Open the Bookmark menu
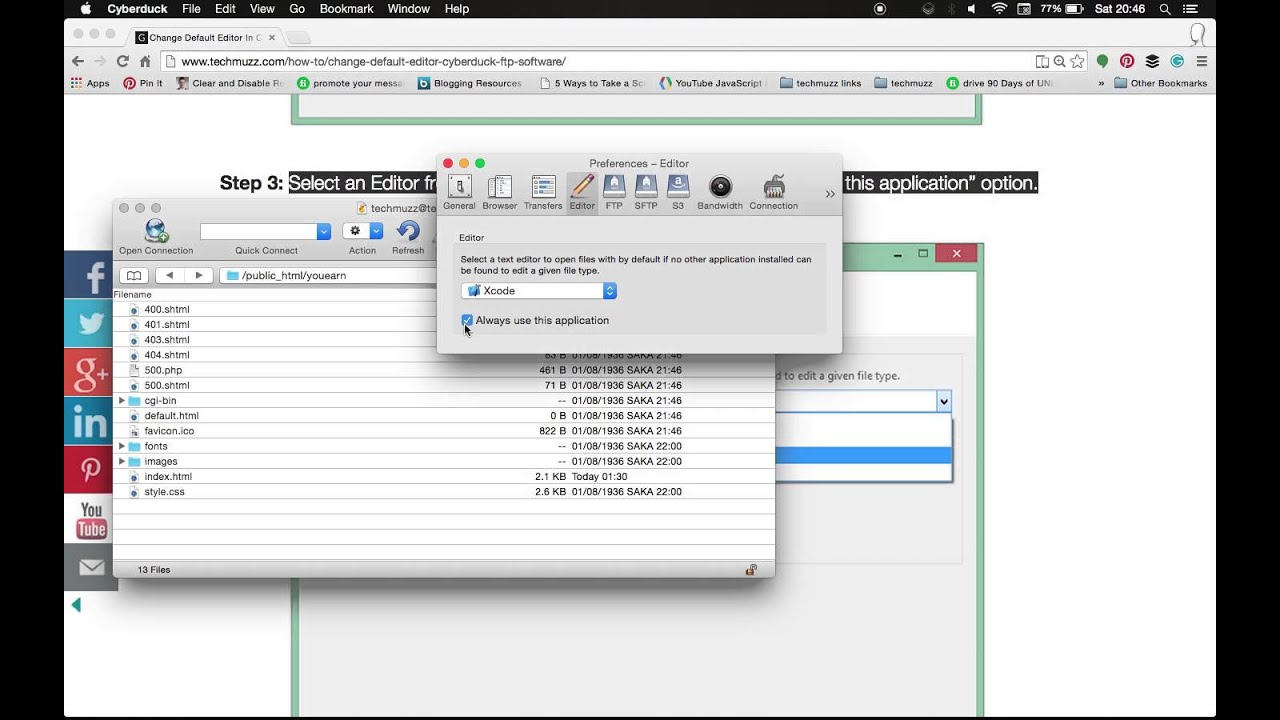1280x720 pixels. (346, 9)
